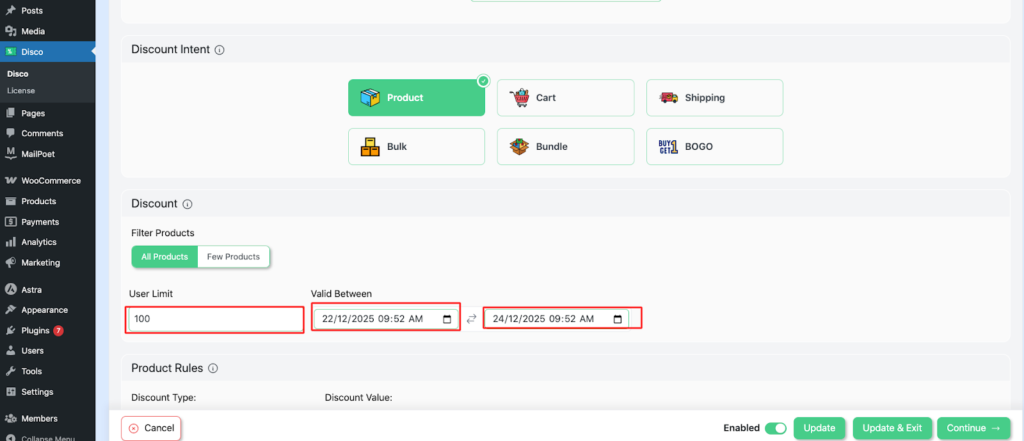This screenshot has height=441, width=1024.
Task: Click the Products icon in sidebar
Action: pyautogui.click(x=10, y=201)
